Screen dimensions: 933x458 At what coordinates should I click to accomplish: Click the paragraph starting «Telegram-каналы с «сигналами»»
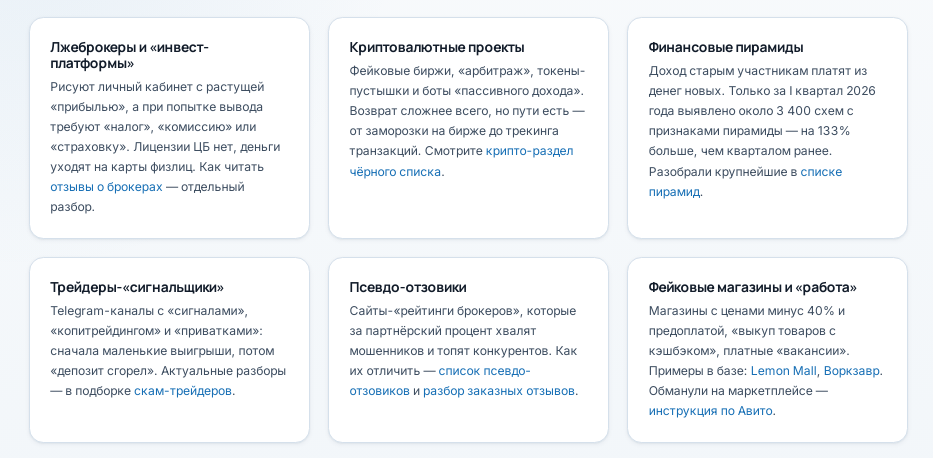click(x=168, y=350)
